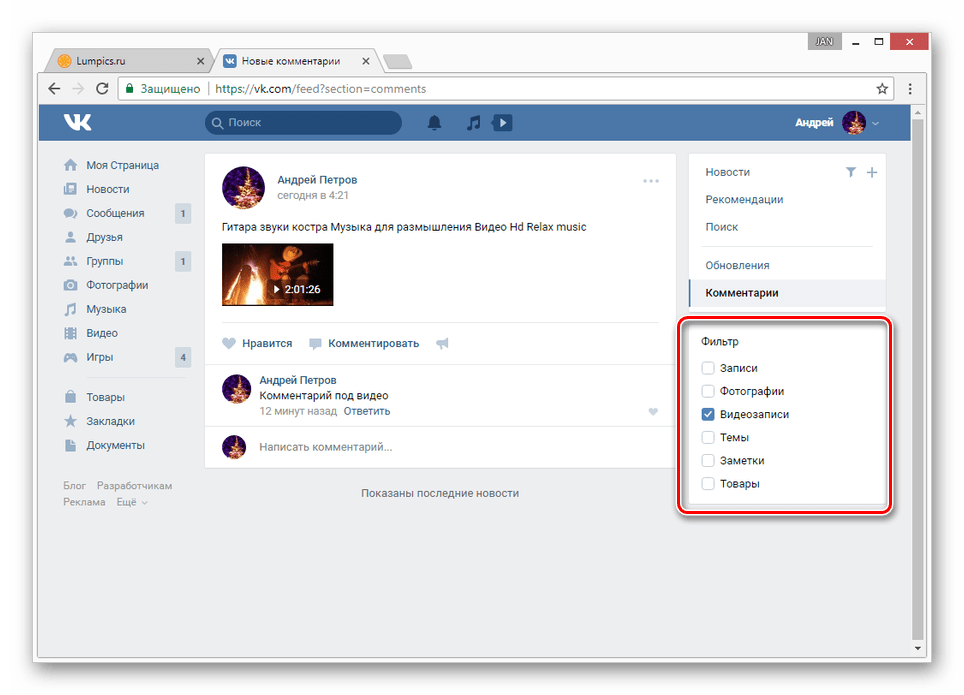Open the post's three-dot options menu

[x=651, y=181]
